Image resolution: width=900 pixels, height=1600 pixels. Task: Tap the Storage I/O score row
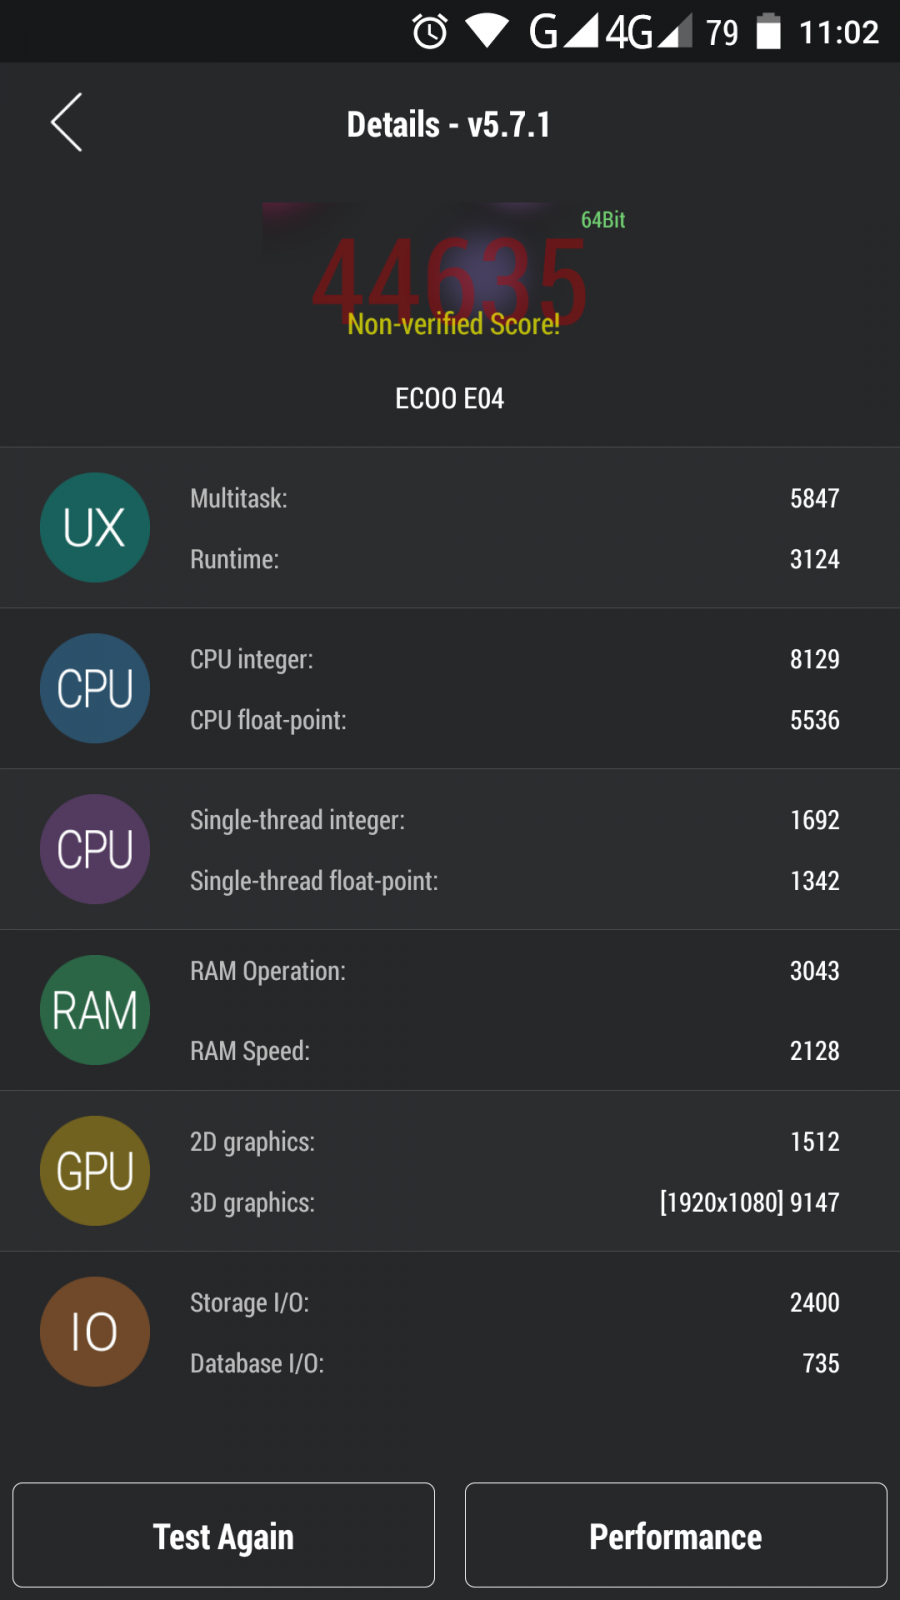(x=515, y=1302)
